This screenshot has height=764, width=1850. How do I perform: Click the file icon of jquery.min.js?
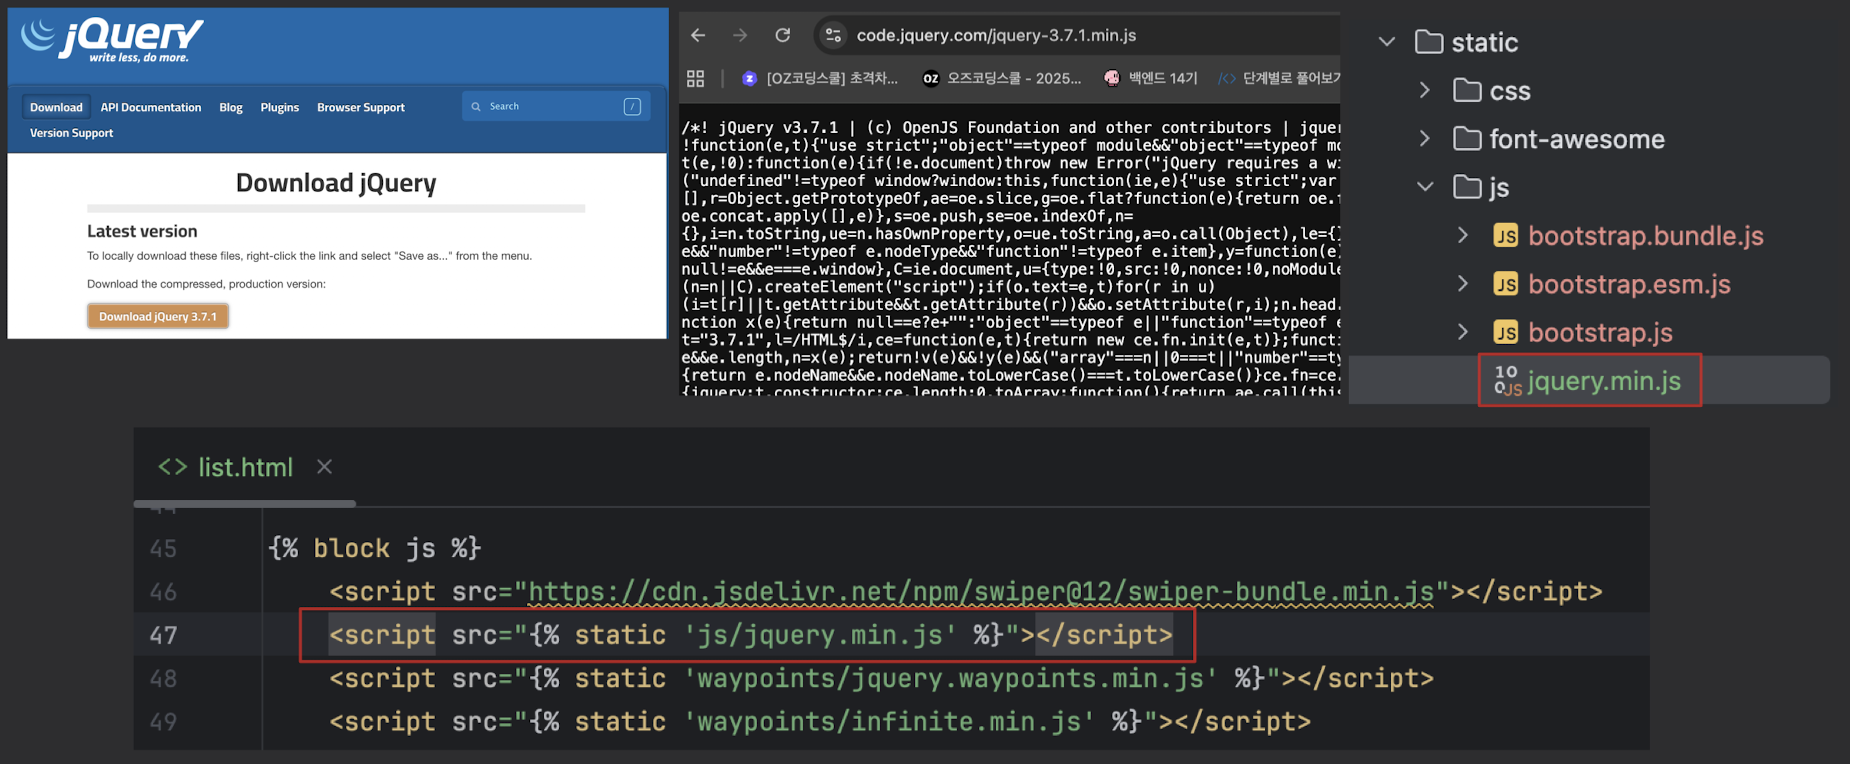pos(1507,381)
